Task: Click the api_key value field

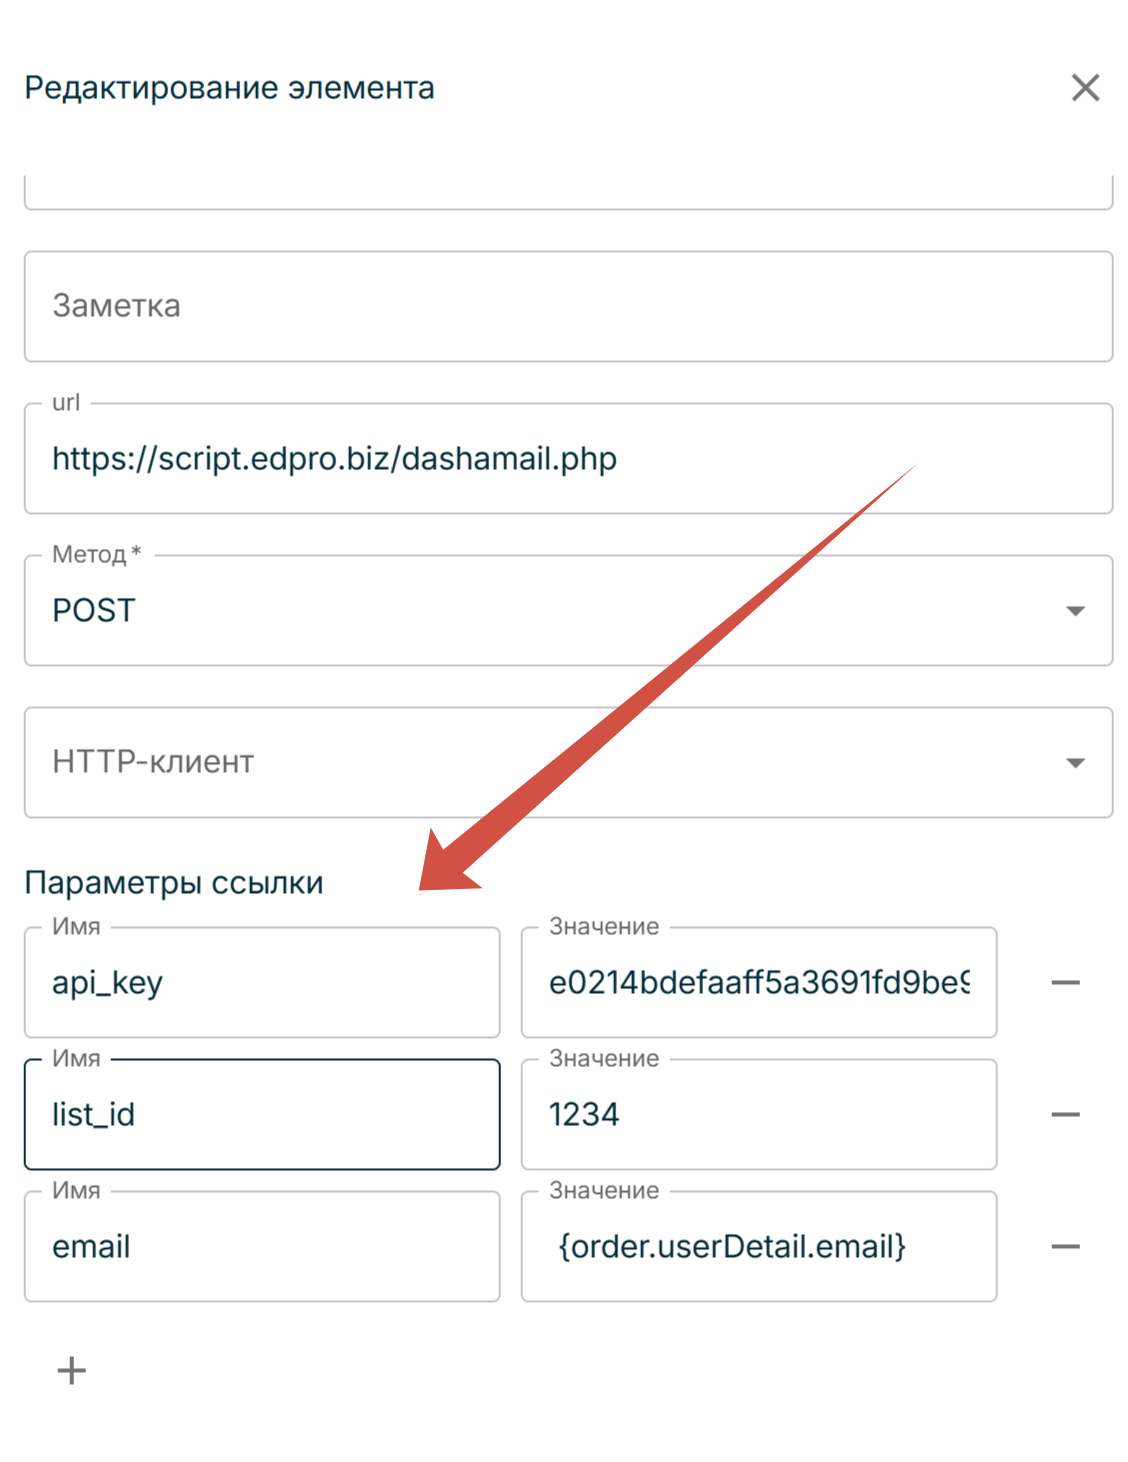Action: click(x=758, y=983)
